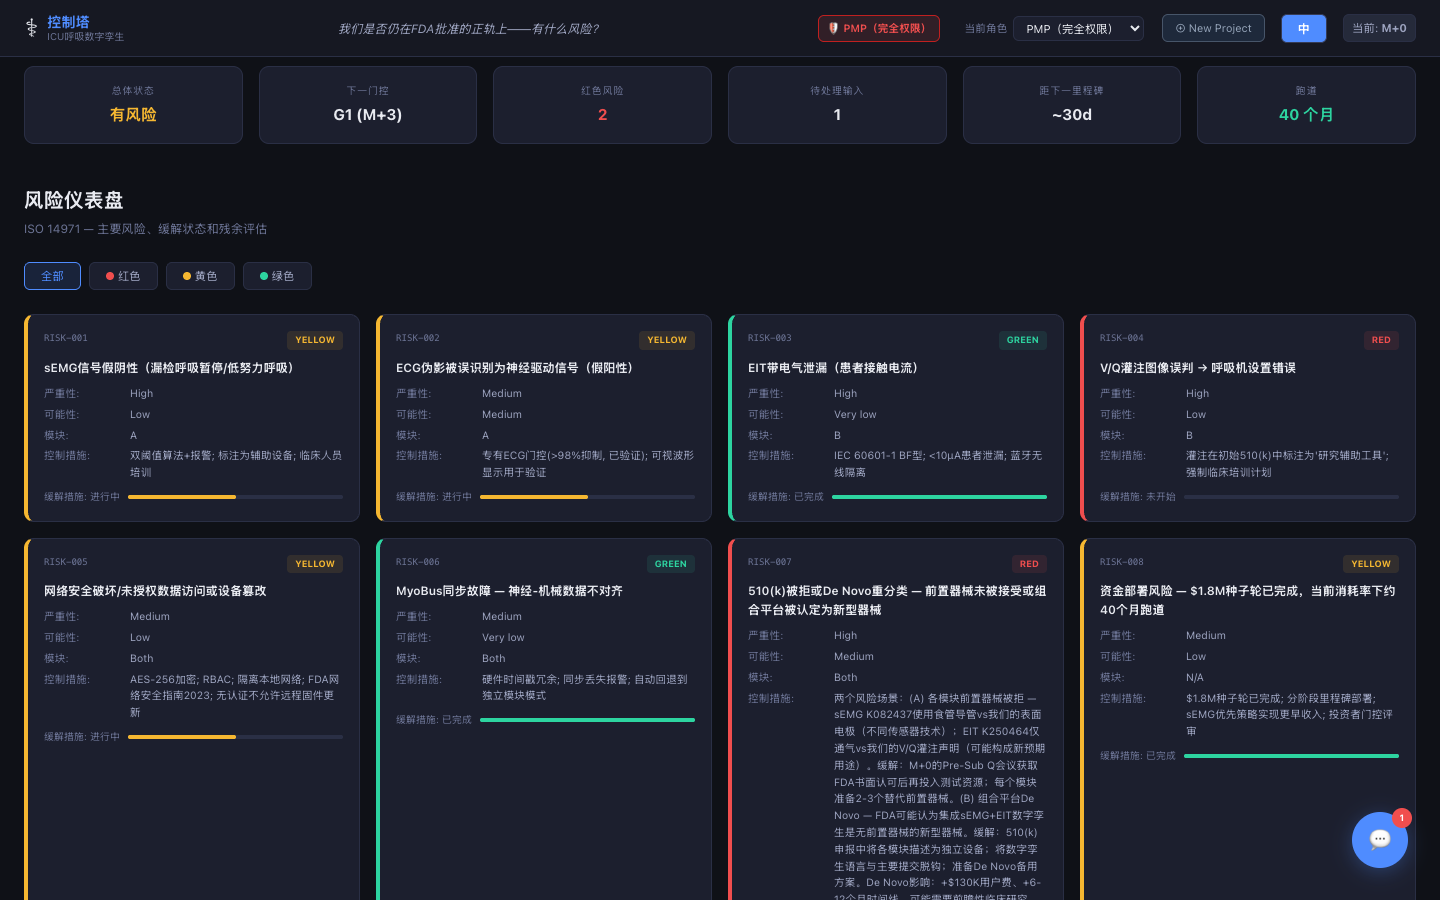Click the ICU呼吸数字孪生 subtitle
The height and width of the screenshot is (900, 1440).
pyautogui.click(x=86, y=37)
